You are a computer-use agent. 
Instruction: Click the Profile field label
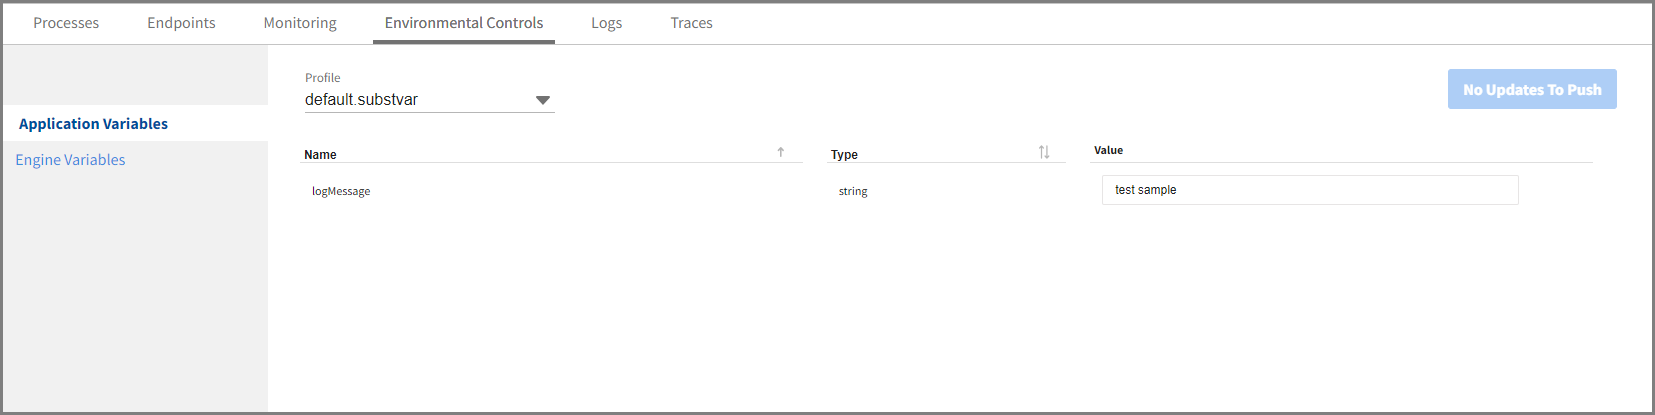pos(322,78)
